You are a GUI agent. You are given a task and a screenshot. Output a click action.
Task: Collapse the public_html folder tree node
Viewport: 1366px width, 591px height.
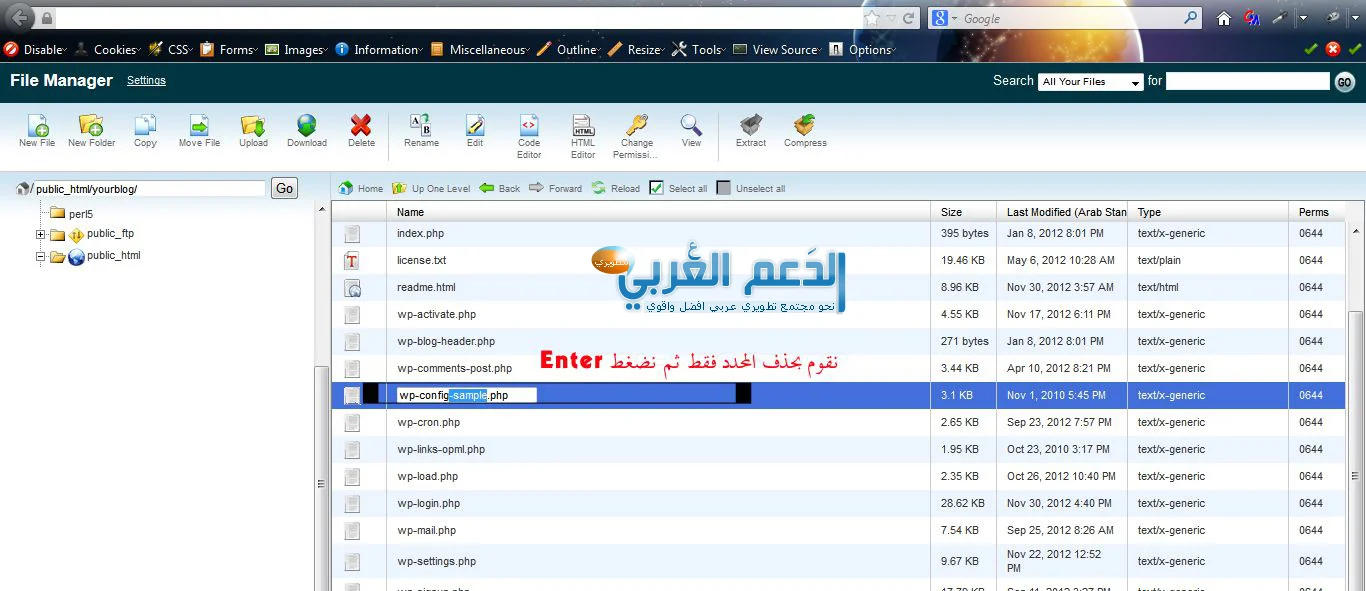(41, 257)
